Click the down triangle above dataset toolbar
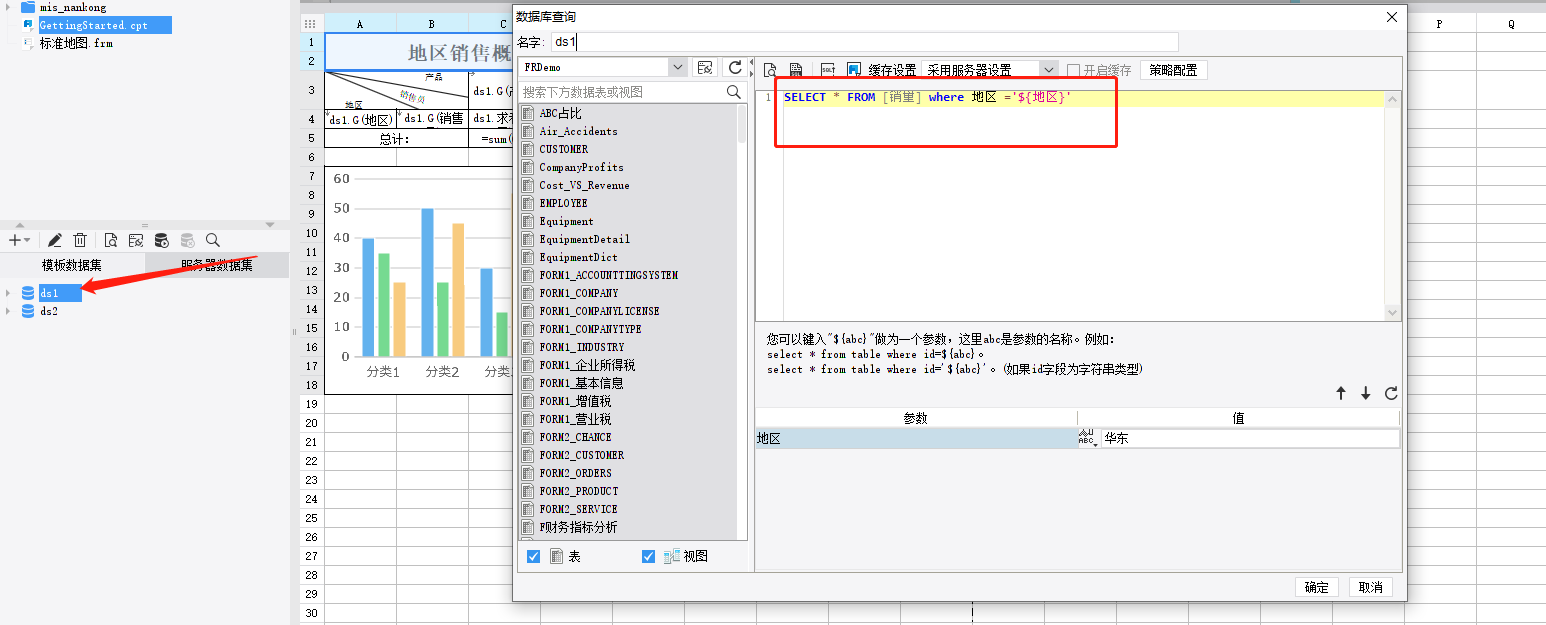Image resolution: width=1546 pixels, height=625 pixels. point(269,225)
